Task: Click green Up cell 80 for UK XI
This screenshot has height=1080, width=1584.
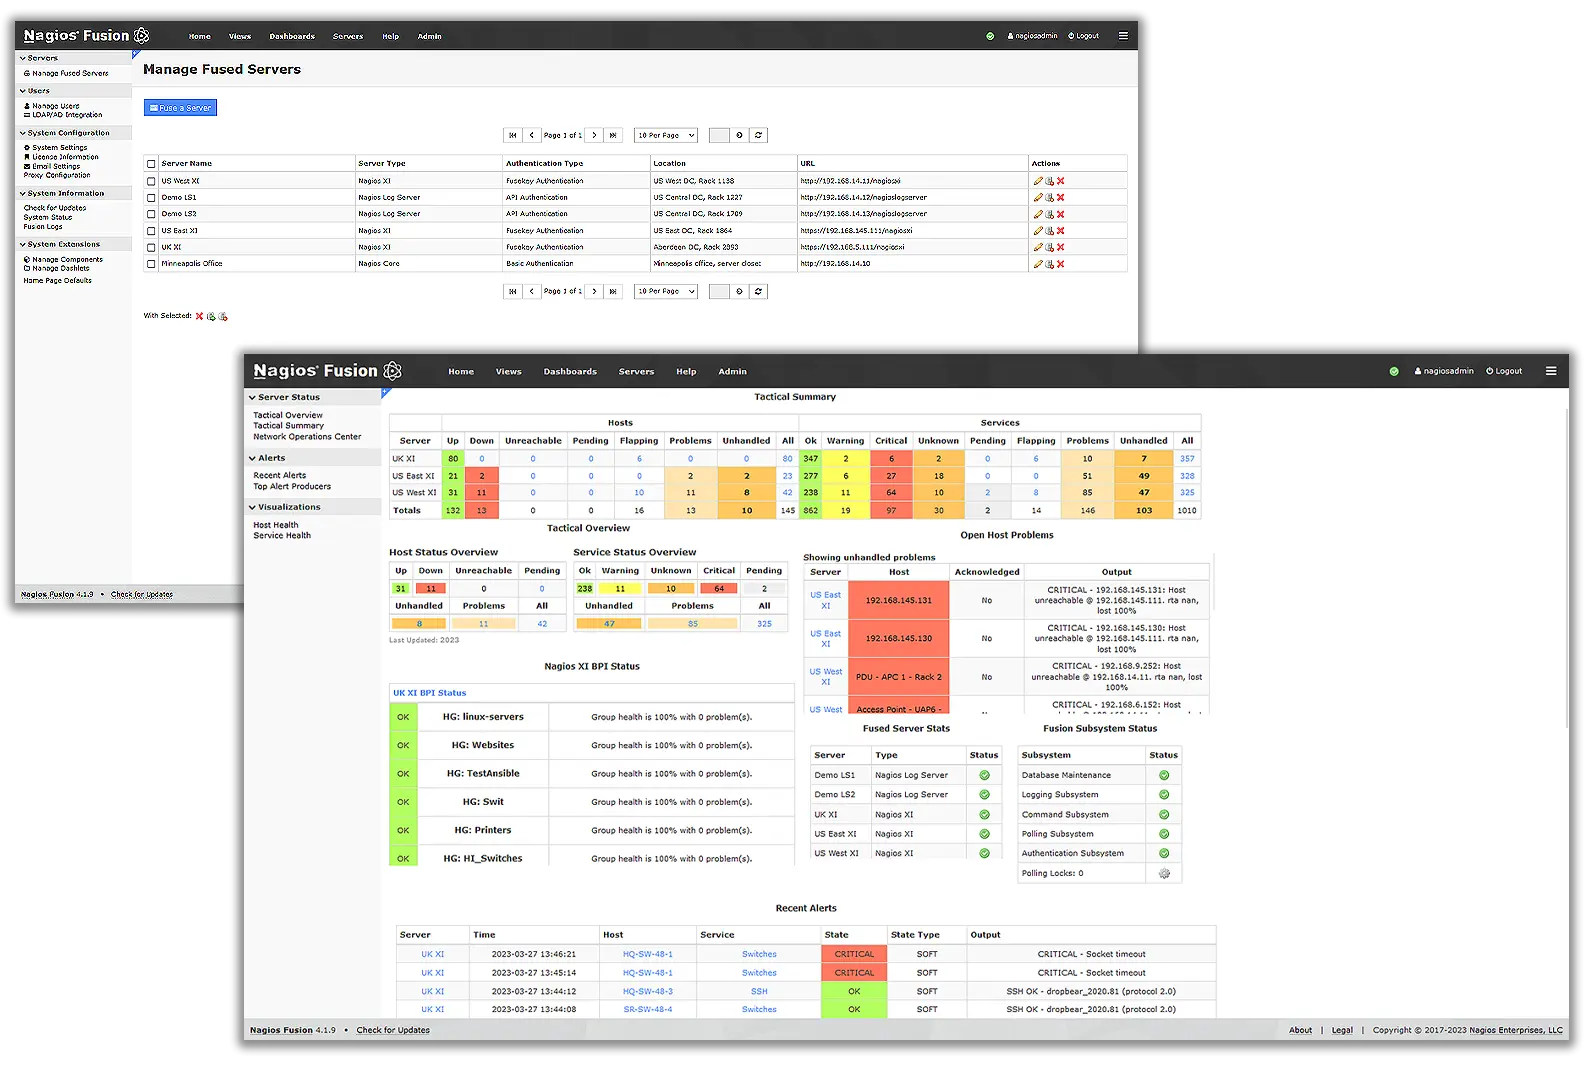Action: pyautogui.click(x=453, y=459)
